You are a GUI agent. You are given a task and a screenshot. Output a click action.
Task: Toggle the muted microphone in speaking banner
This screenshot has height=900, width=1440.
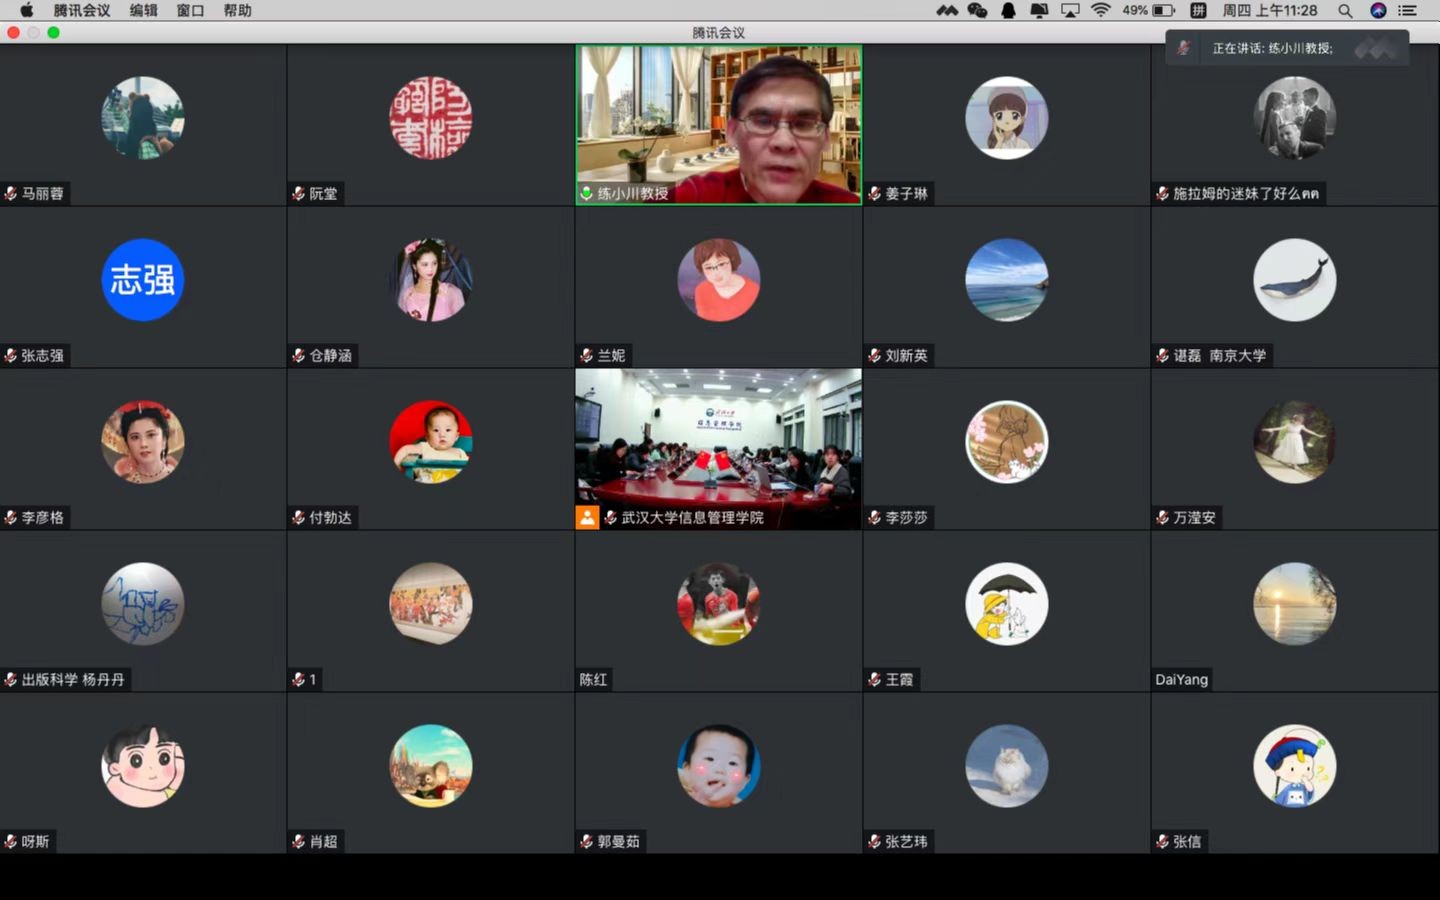pos(1183,48)
